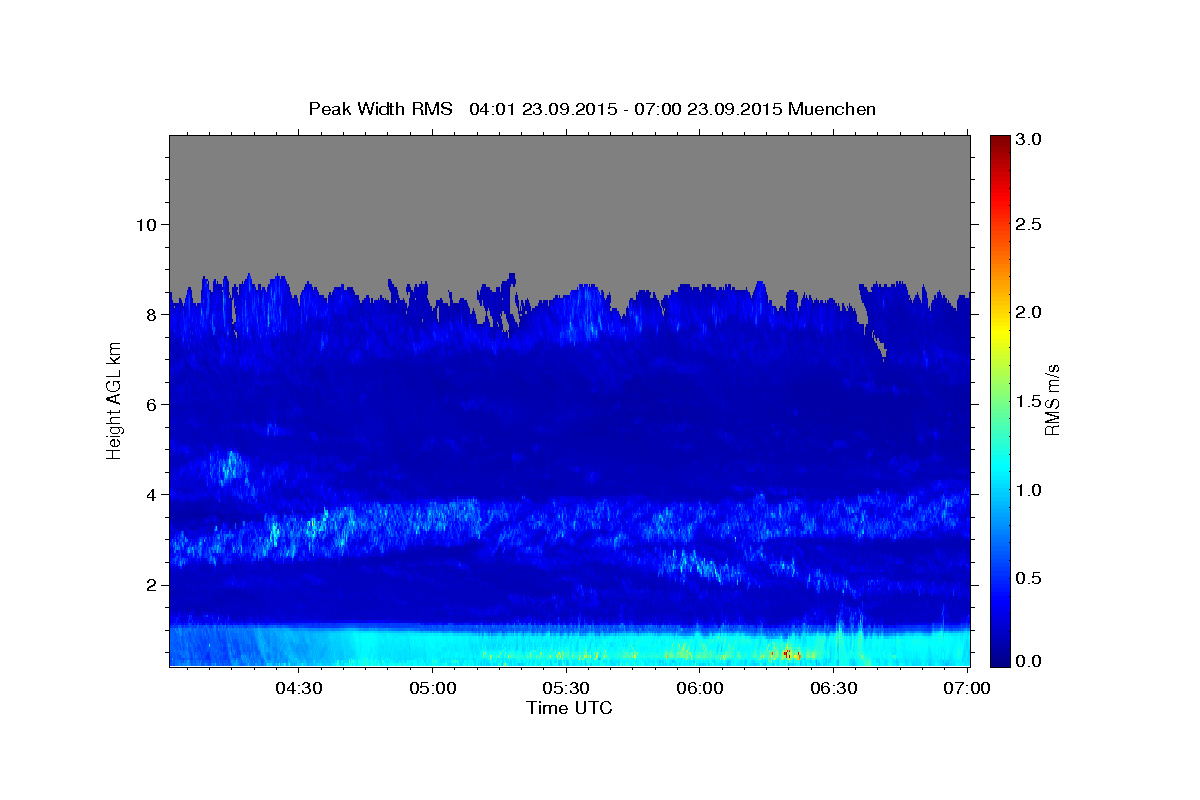Click the colorbar value '1.0'
Viewport: 1200px width, 800px height.
coord(1029,490)
